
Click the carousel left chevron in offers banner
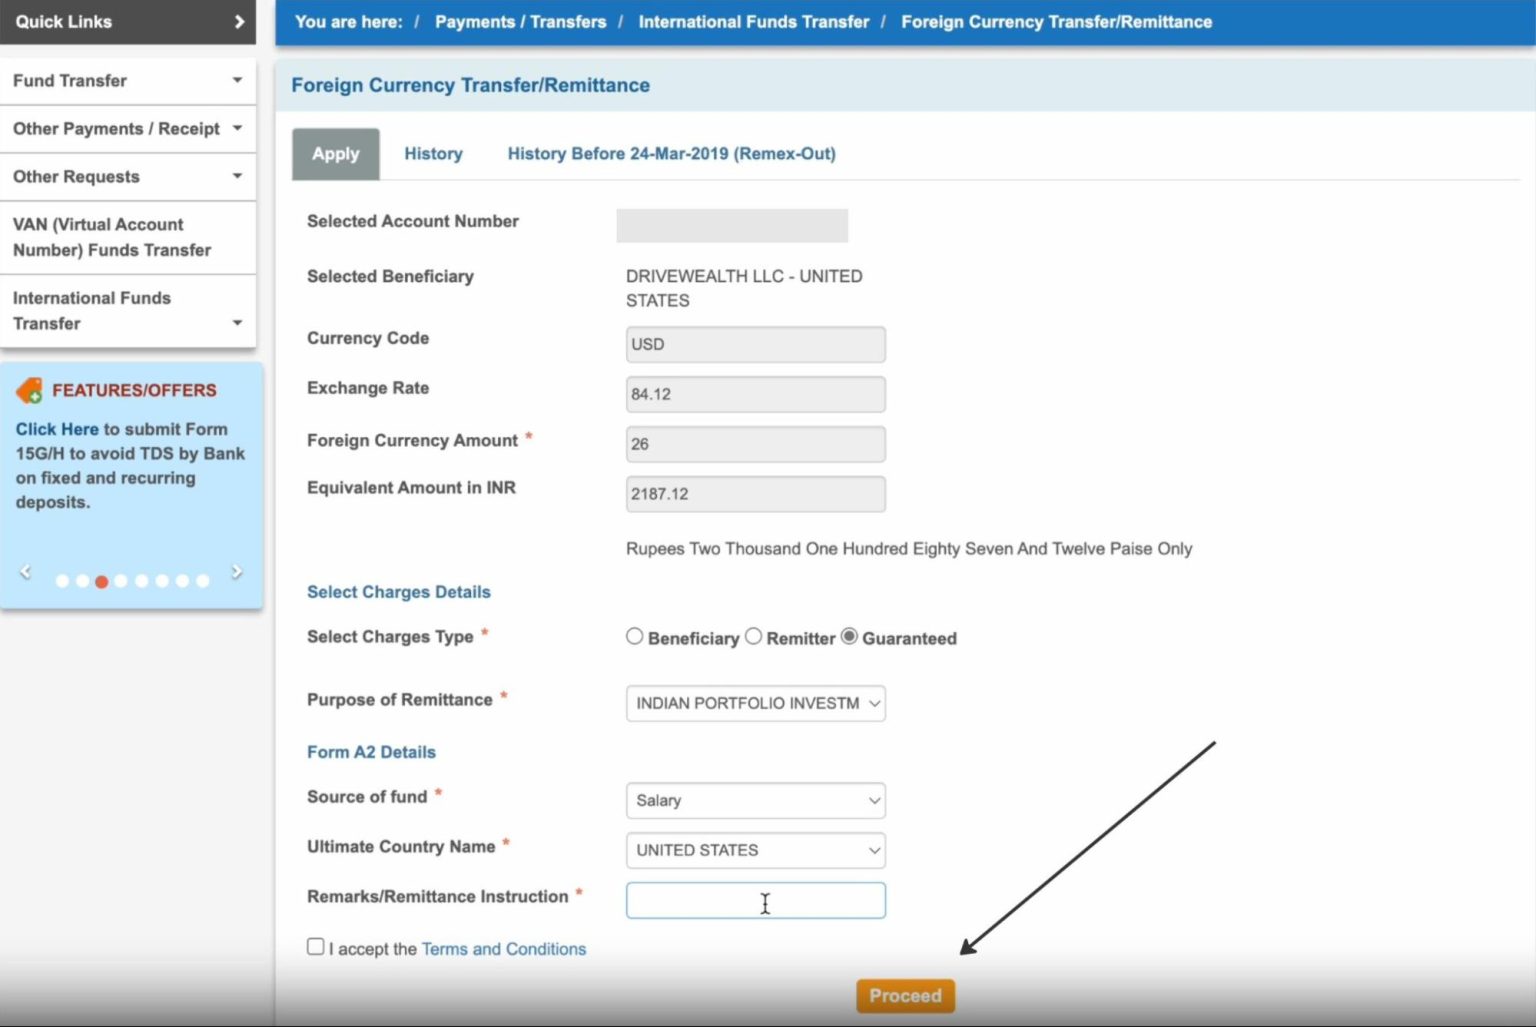pos(24,571)
